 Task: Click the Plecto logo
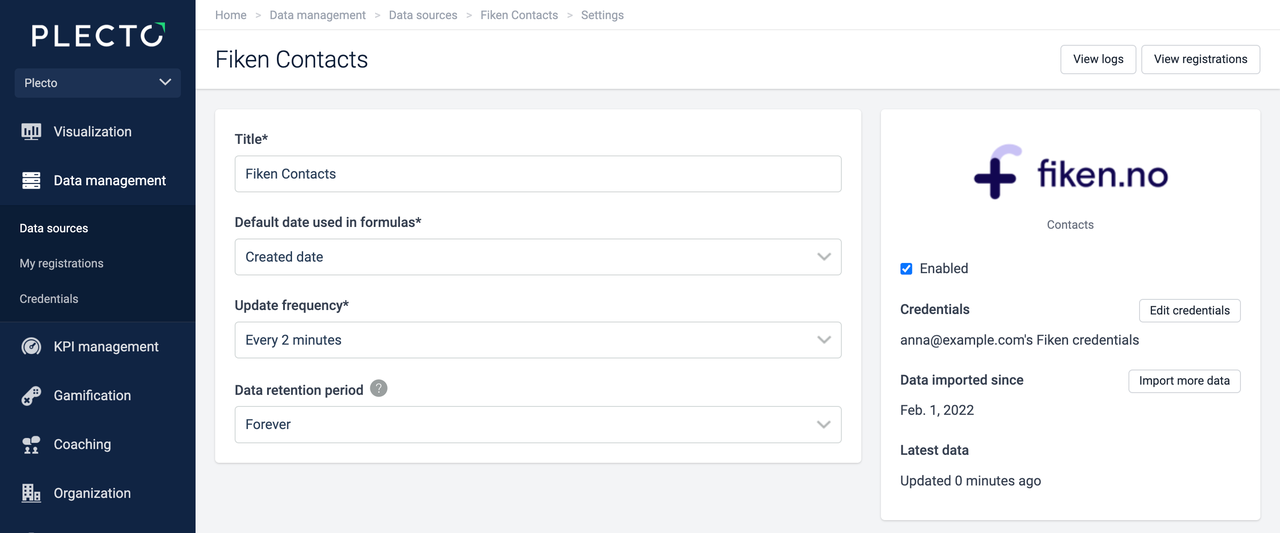tap(97, 36)
